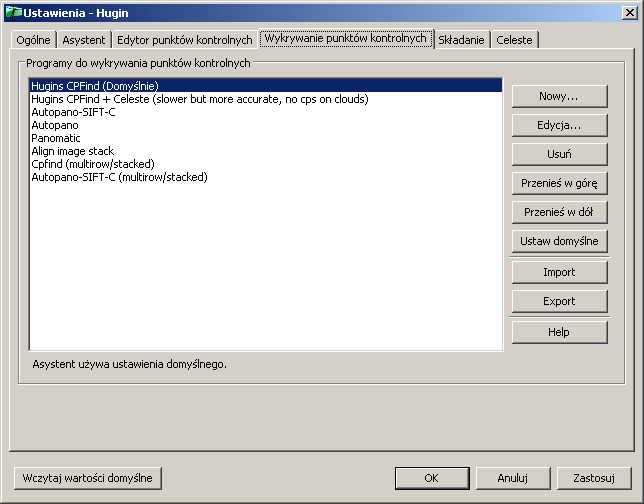The width and height of the screenshot is (644, 504).
Task: Select Align image stack entry
Action: point(72,151)
